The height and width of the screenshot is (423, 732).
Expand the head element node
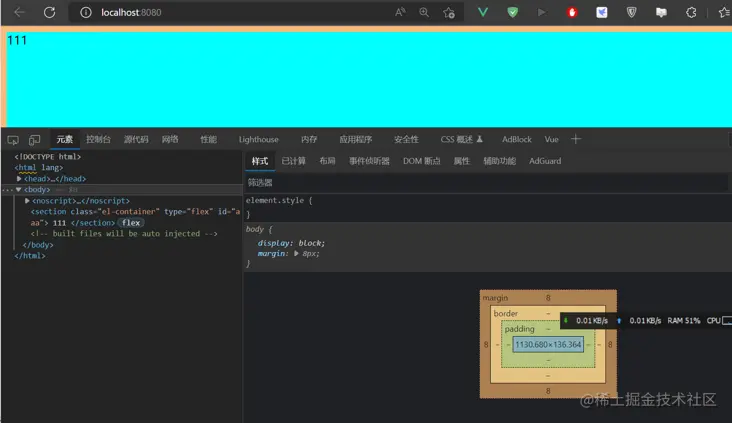pyautogui.click(x=19, y=178)
